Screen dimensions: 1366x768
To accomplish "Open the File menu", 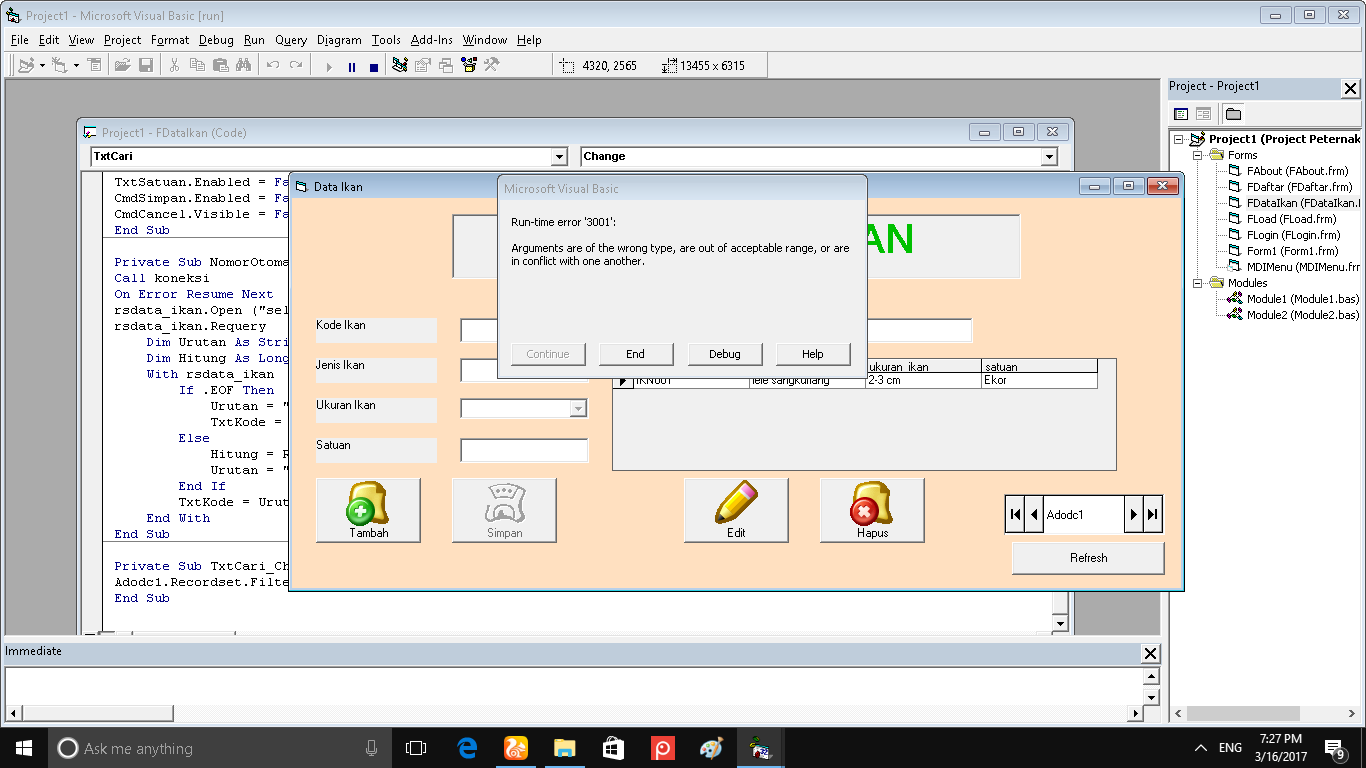I will [20, 40].
